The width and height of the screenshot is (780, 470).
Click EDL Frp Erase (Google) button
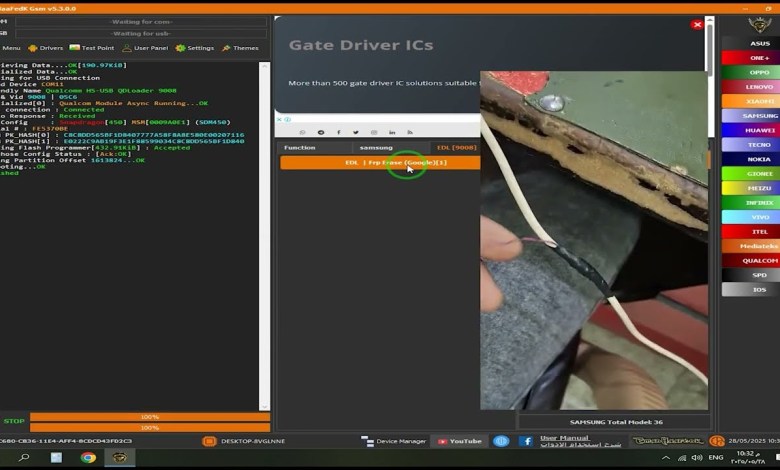tap(380, 162)
